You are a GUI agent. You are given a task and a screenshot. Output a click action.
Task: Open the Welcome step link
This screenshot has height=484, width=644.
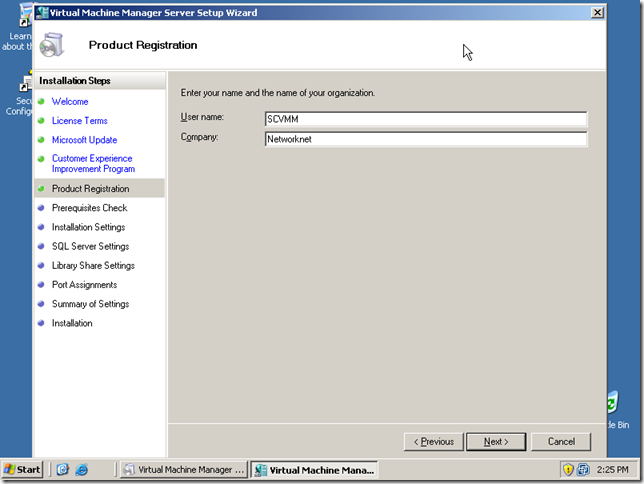[x=70, y=101]
